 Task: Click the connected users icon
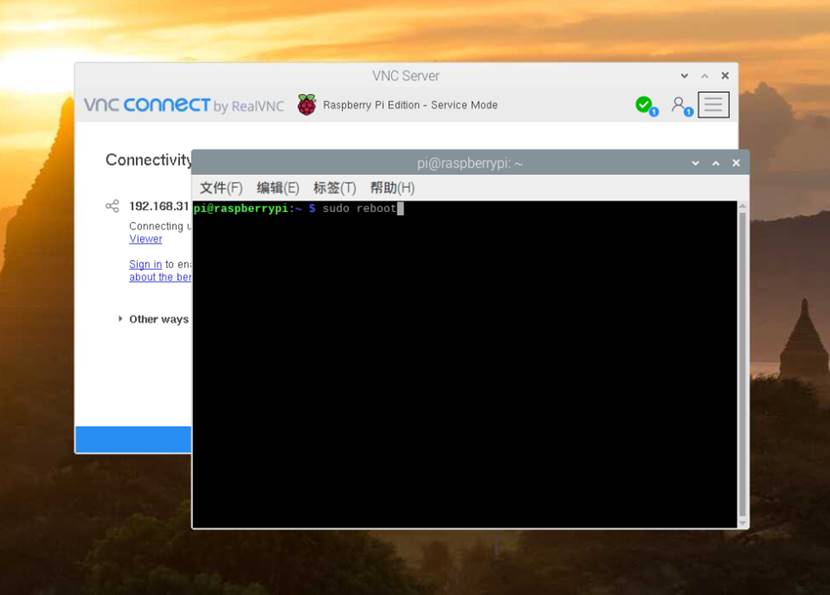679,104
